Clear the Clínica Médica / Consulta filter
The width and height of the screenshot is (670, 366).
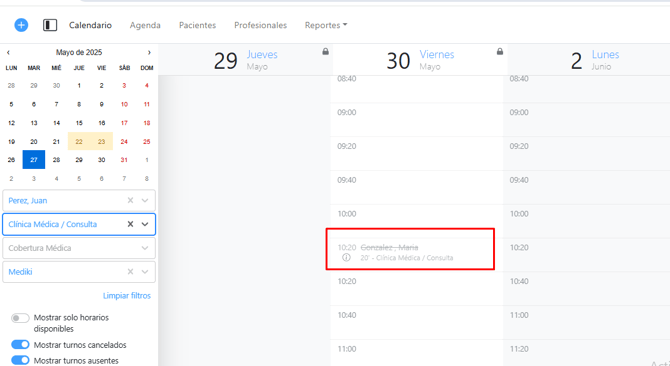[x=130, y=224]
